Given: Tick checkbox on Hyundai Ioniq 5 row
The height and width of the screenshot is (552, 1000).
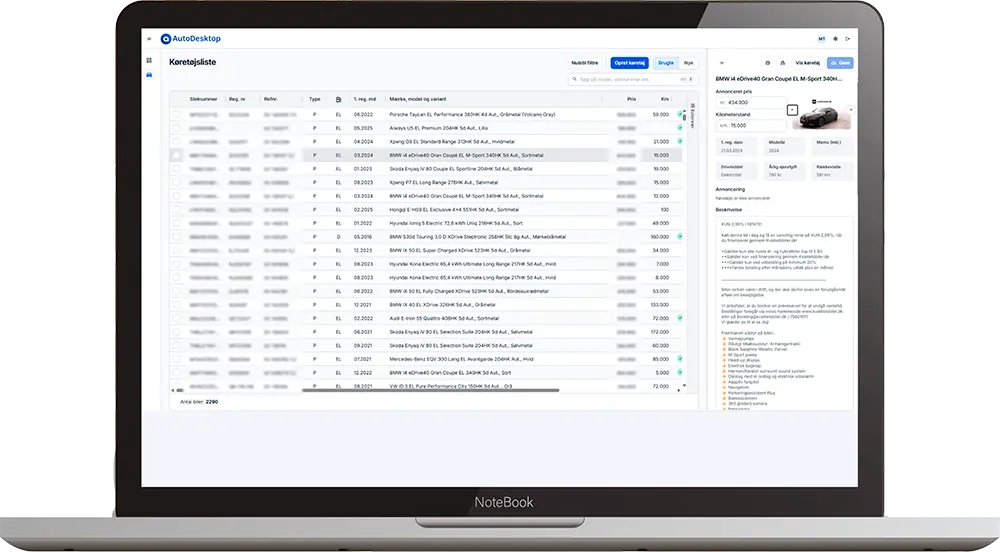Looking at the screenshot, I should [177, 223].
